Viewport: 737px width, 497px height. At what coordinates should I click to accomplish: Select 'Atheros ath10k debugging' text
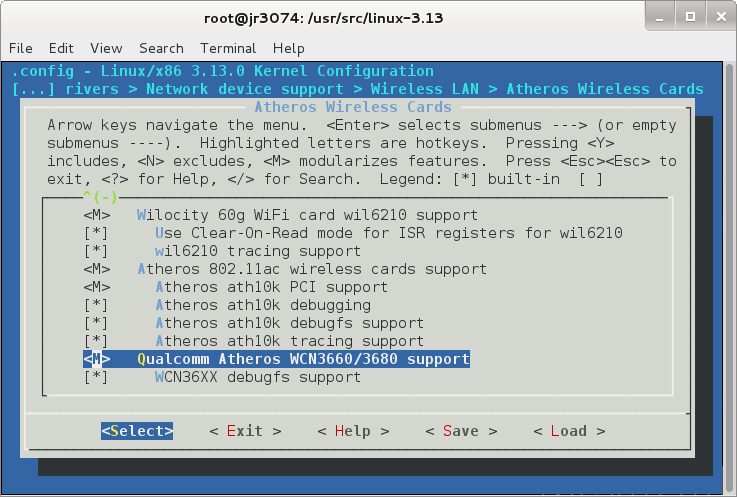(x=263, y=305)
